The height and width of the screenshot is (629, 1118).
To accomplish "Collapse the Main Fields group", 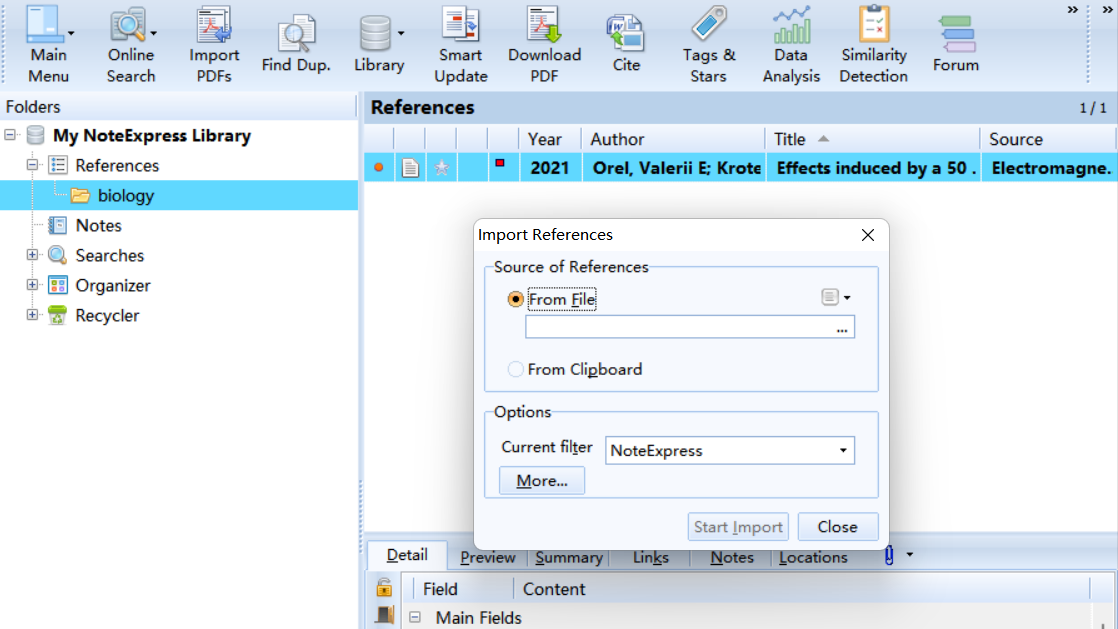I will click(415, 617).
